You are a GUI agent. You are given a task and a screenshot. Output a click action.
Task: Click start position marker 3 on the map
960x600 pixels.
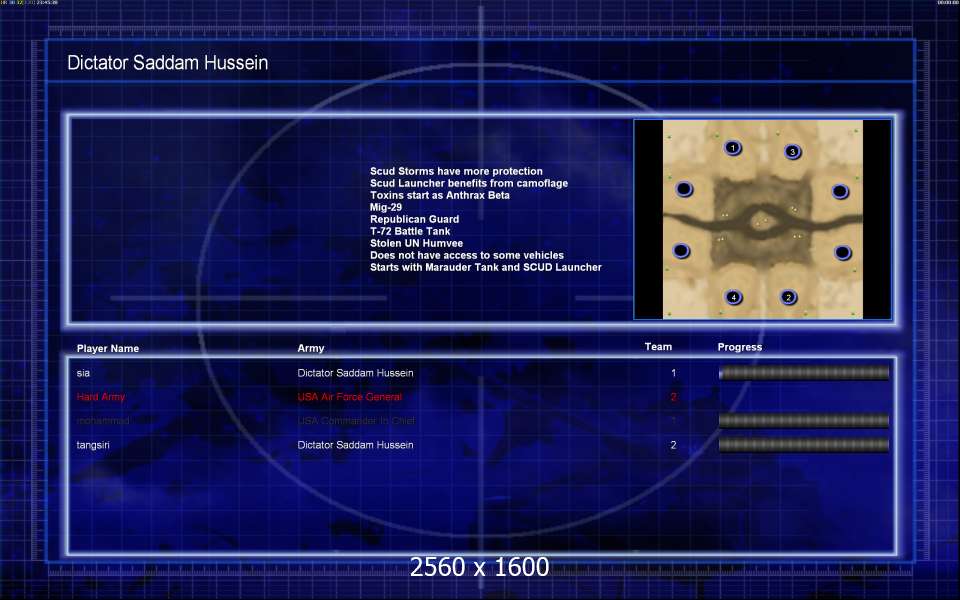[x=792, y=151]
